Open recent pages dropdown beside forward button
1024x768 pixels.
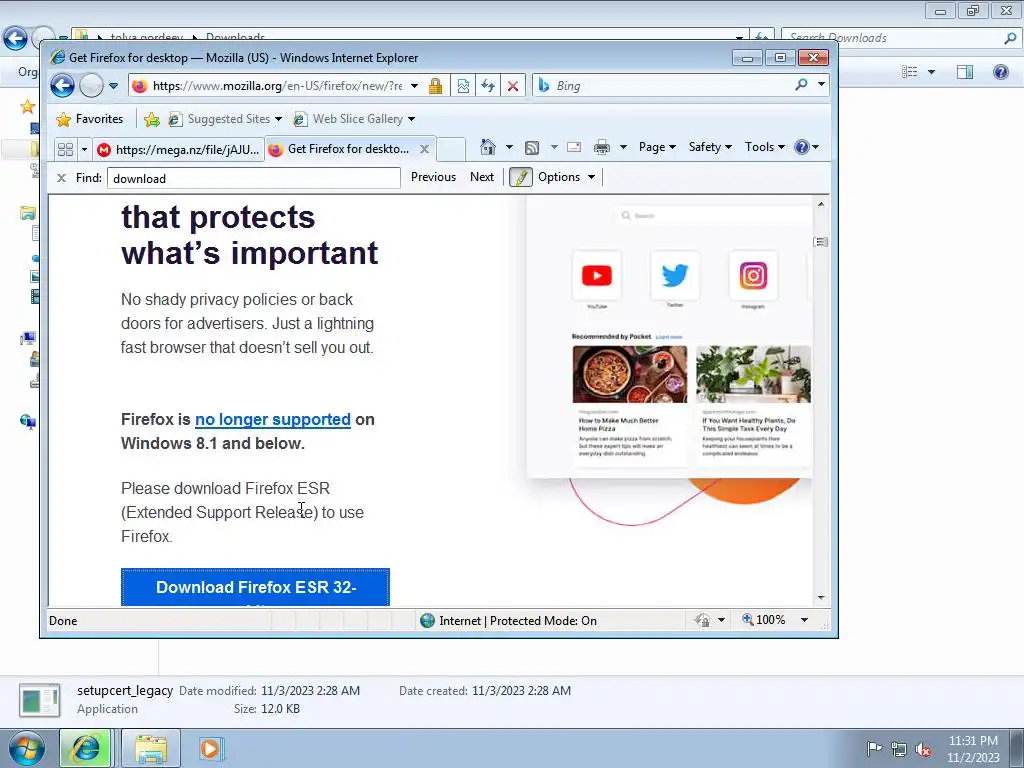(x=114, y=86)
